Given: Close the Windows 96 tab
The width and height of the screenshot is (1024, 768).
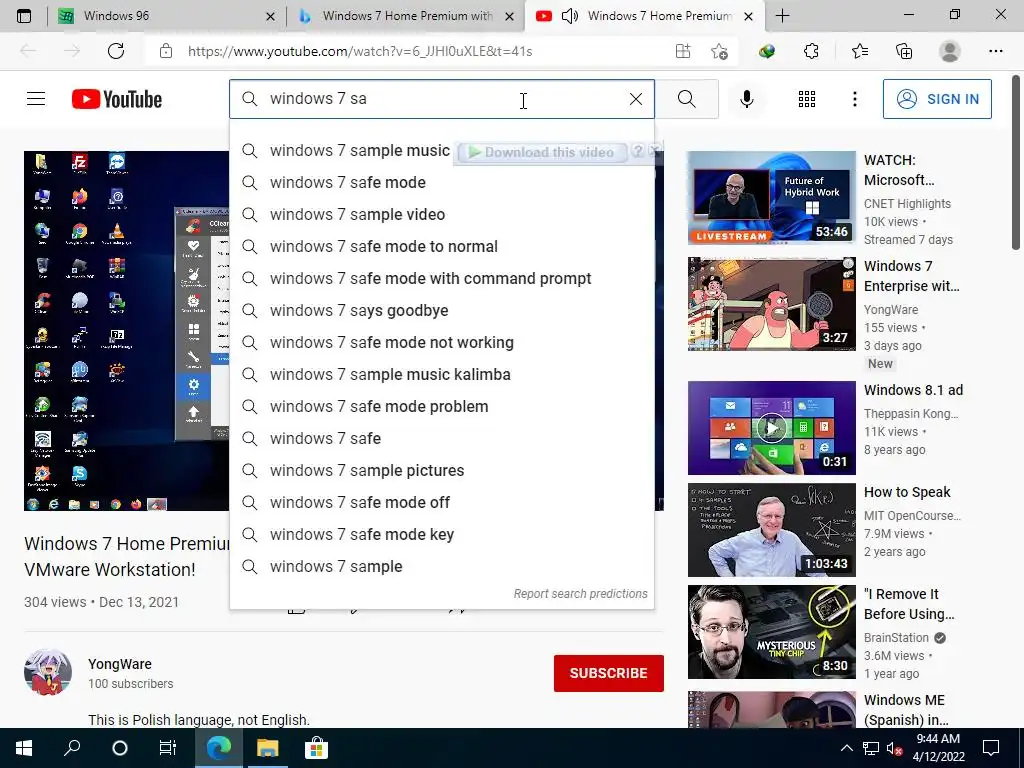Looking at the screenshot, I should pos(270,16).
